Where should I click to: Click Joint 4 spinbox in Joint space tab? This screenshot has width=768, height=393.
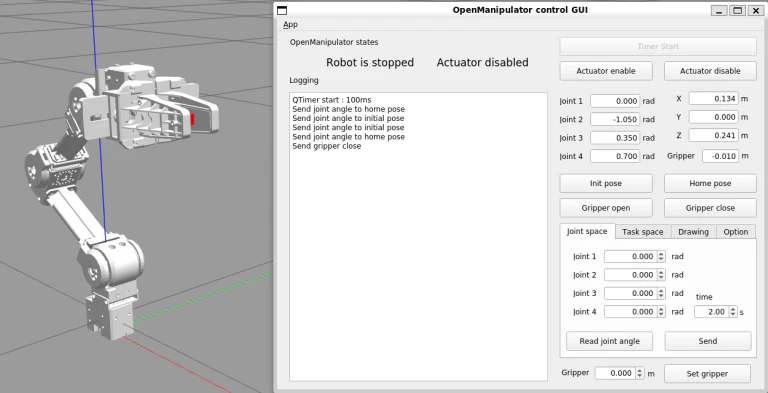(635, 312)
